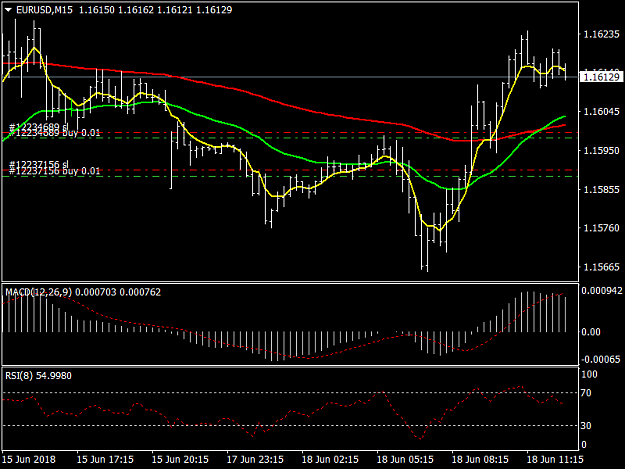Click the MACD zero level label 0.00
625x469 pixels.
pyautogui.click(x=591, y=332)
